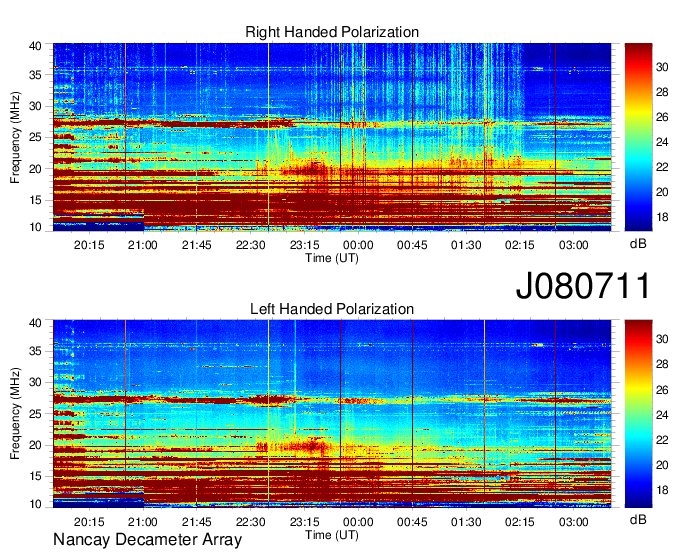Click the "00:45" time tick under Right Handed plot

coord(412,245)
